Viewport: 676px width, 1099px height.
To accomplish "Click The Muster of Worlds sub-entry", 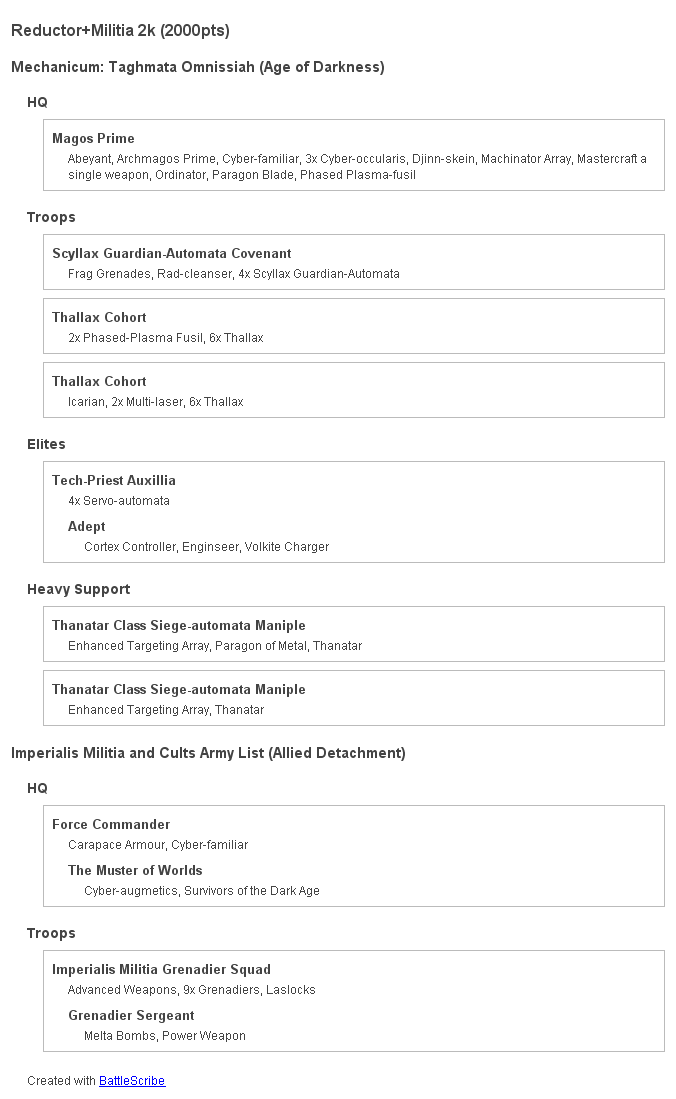I will pos(135,870).
